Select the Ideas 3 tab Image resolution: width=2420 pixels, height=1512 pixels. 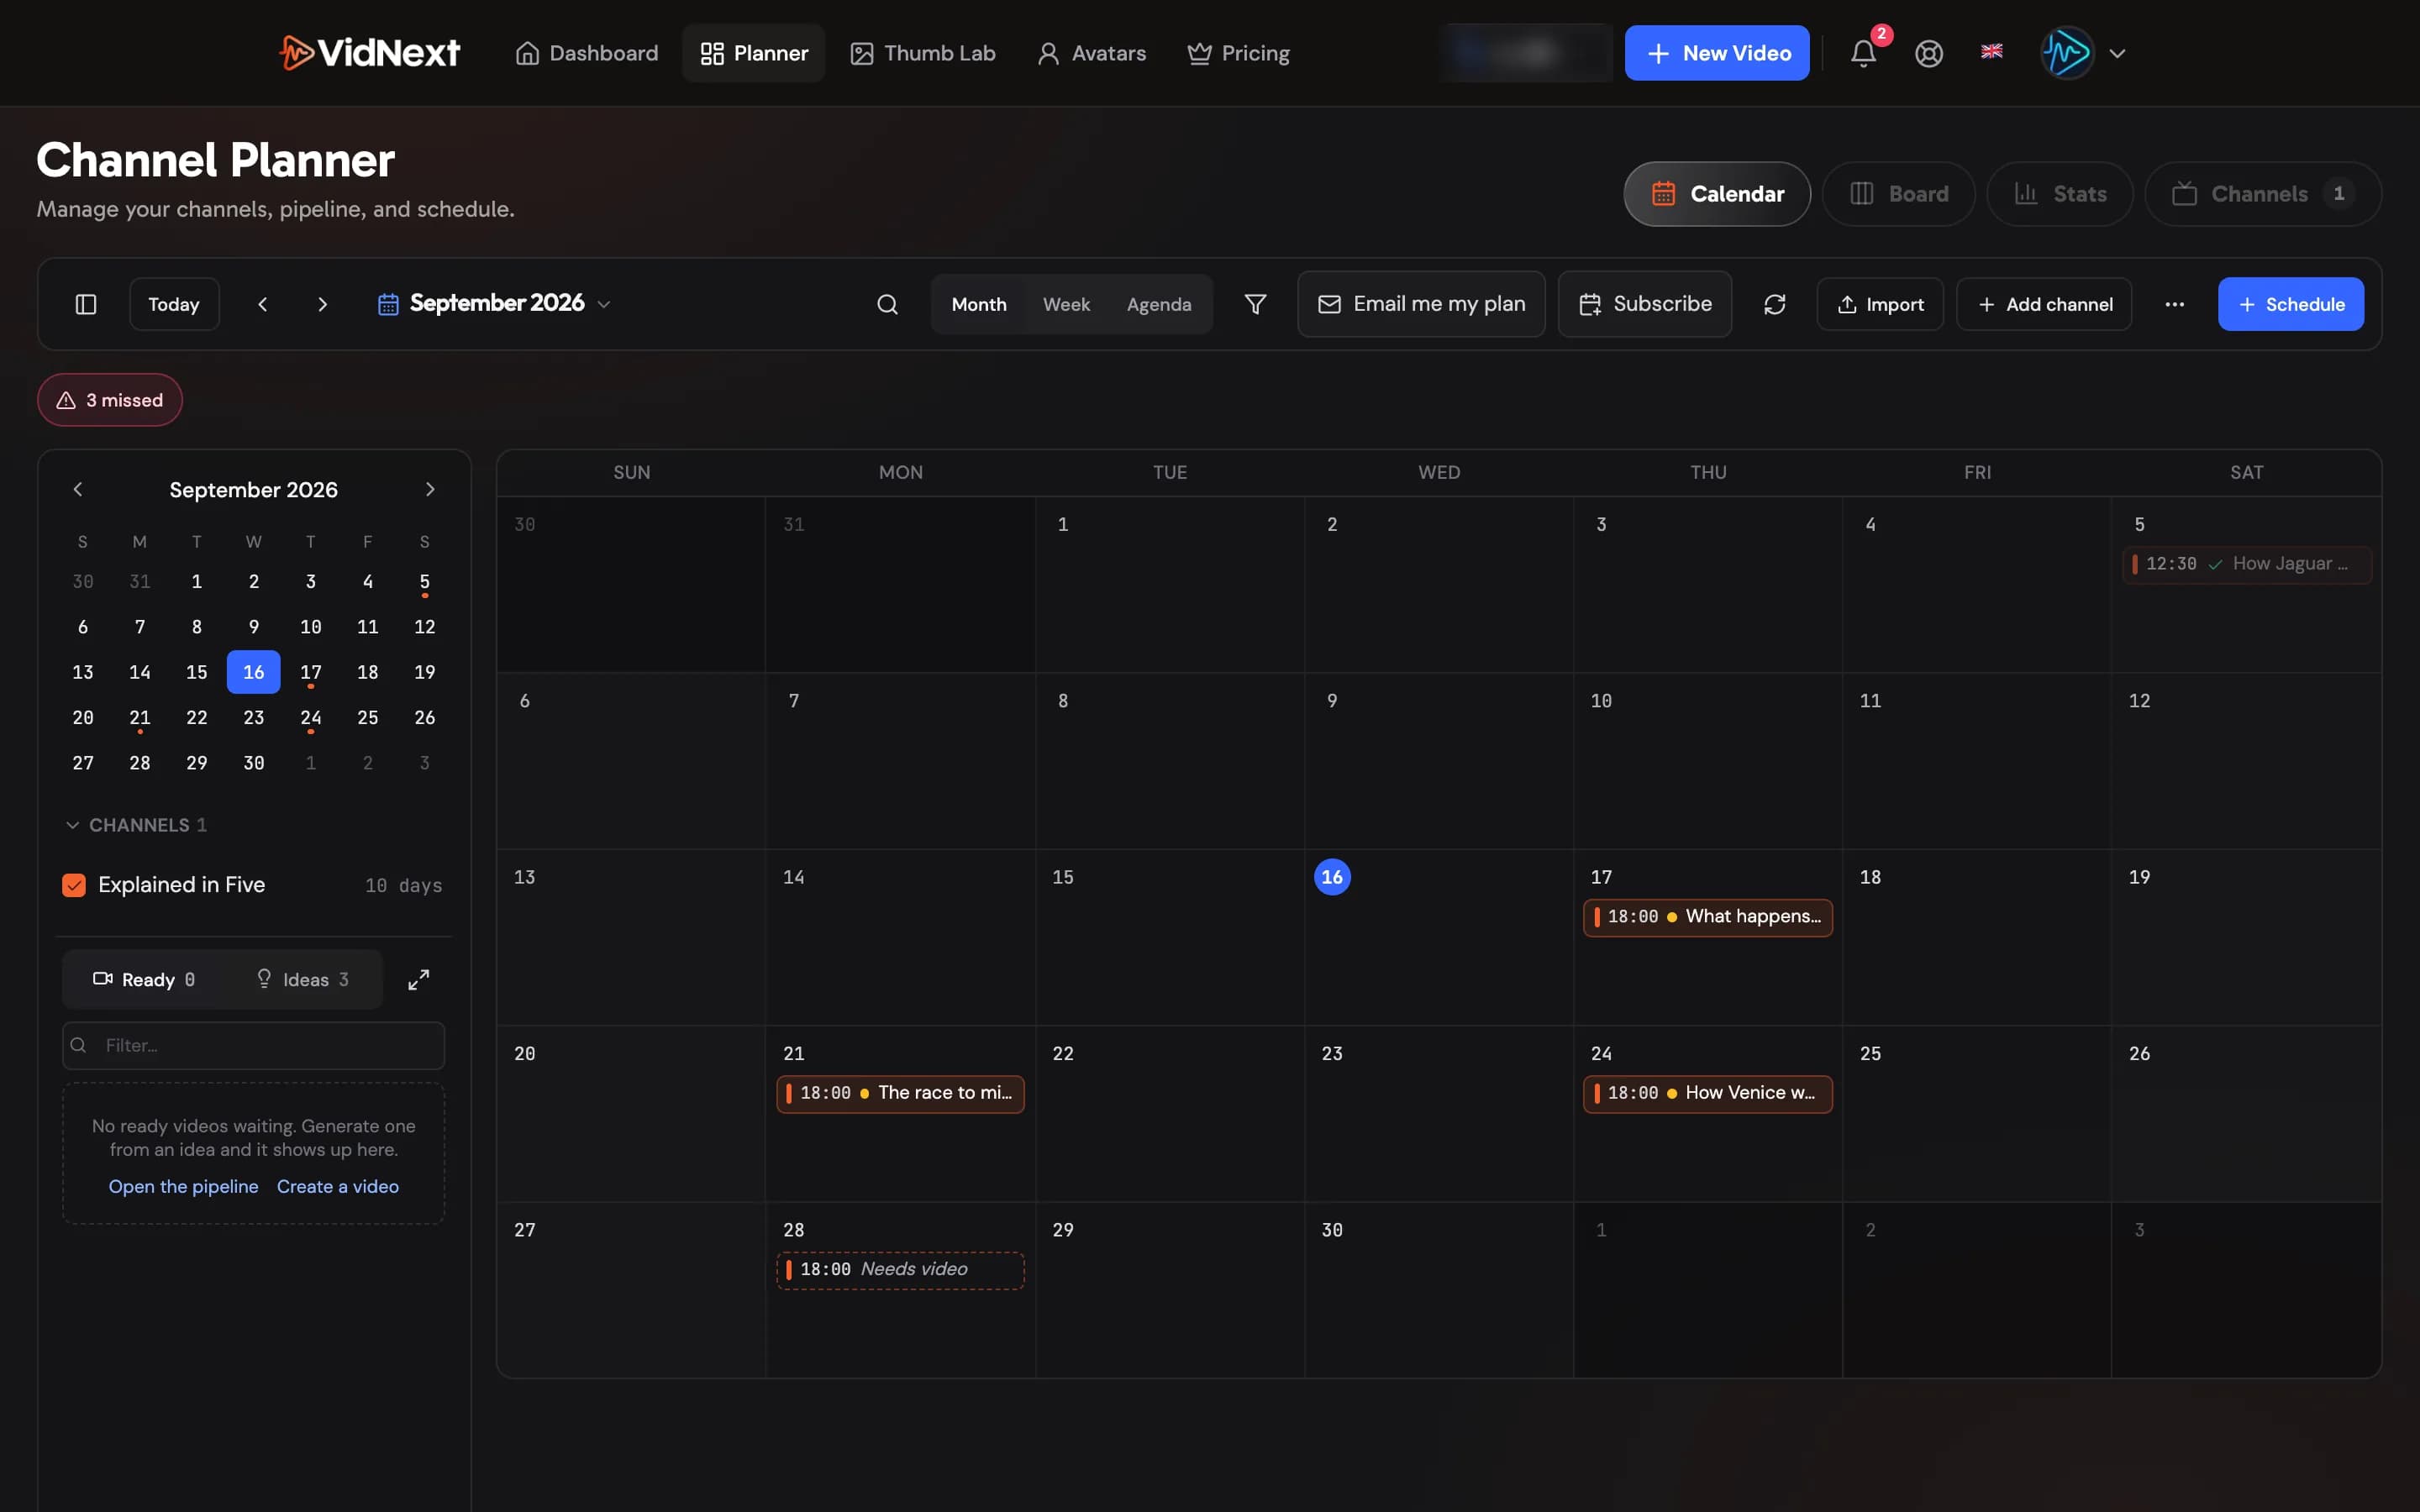(302, 980)
